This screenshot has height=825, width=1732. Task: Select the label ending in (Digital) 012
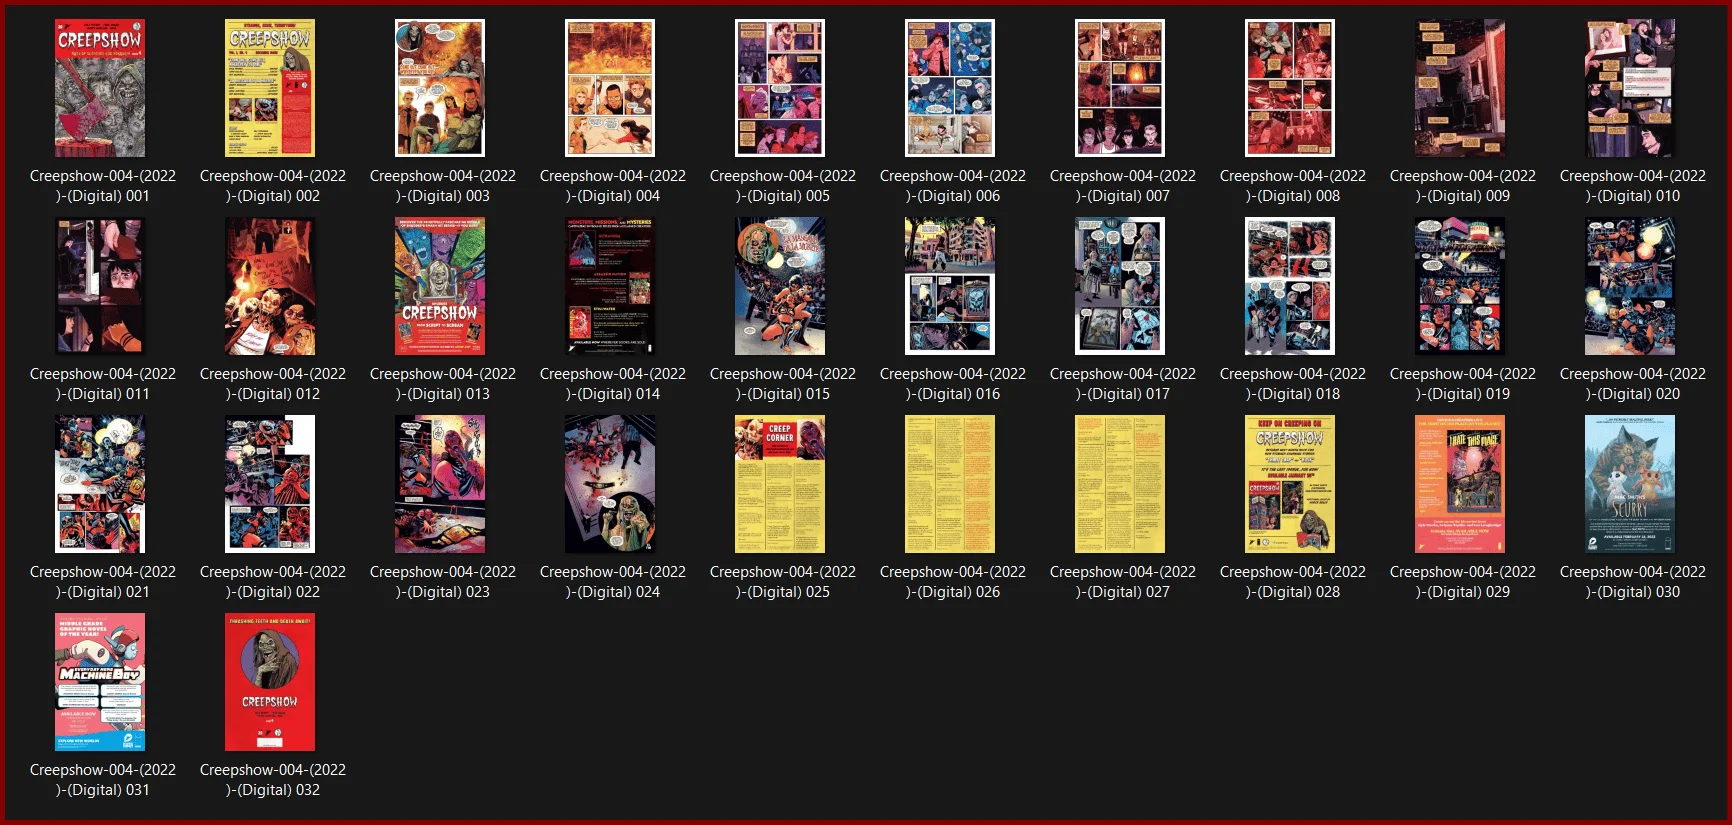(x=273, y=384)
